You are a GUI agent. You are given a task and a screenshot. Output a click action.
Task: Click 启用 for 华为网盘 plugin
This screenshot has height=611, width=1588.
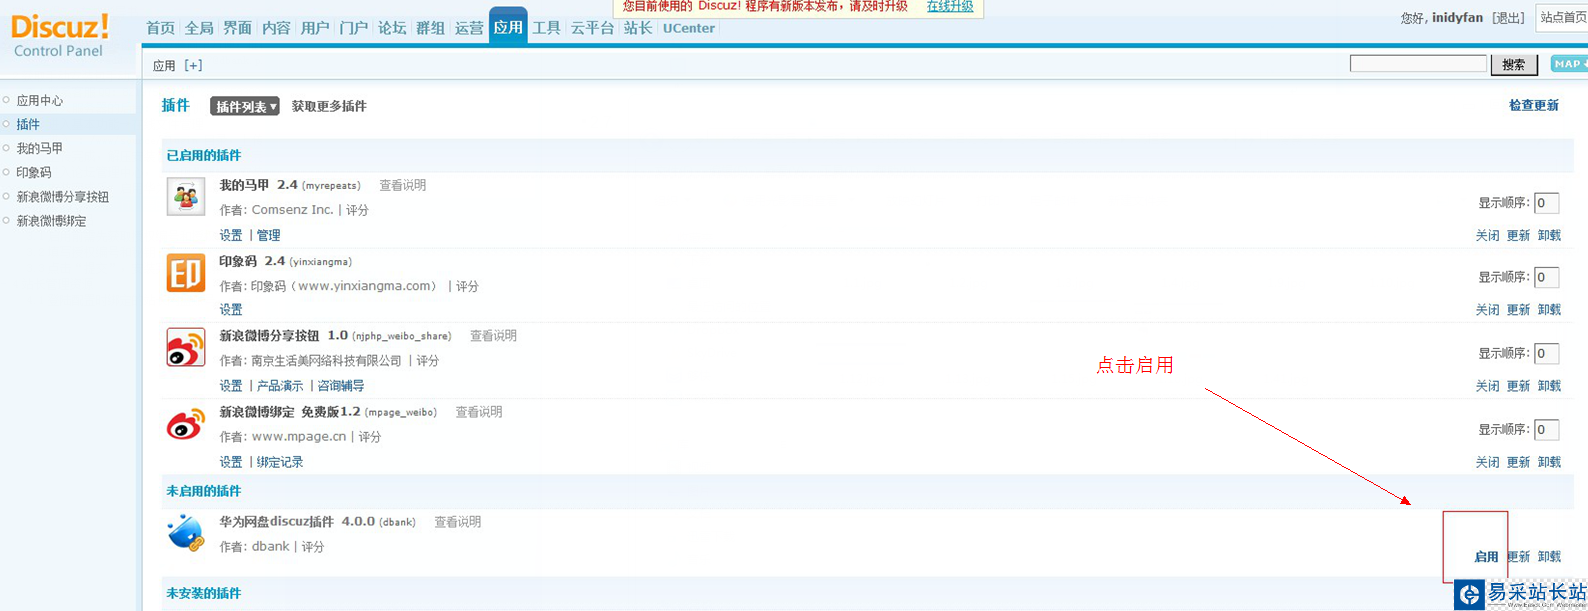1486,557
